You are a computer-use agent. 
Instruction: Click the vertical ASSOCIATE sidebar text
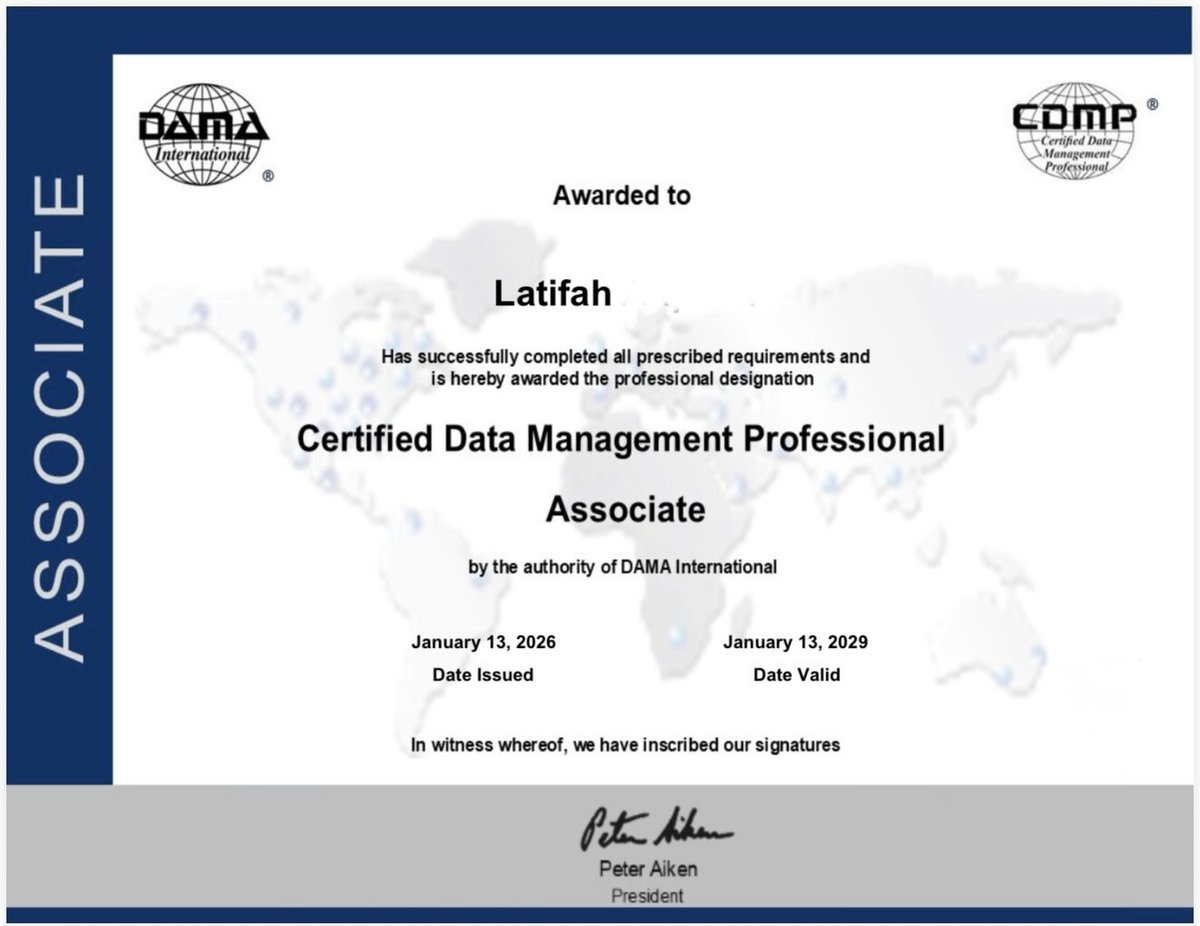(59, 419)
